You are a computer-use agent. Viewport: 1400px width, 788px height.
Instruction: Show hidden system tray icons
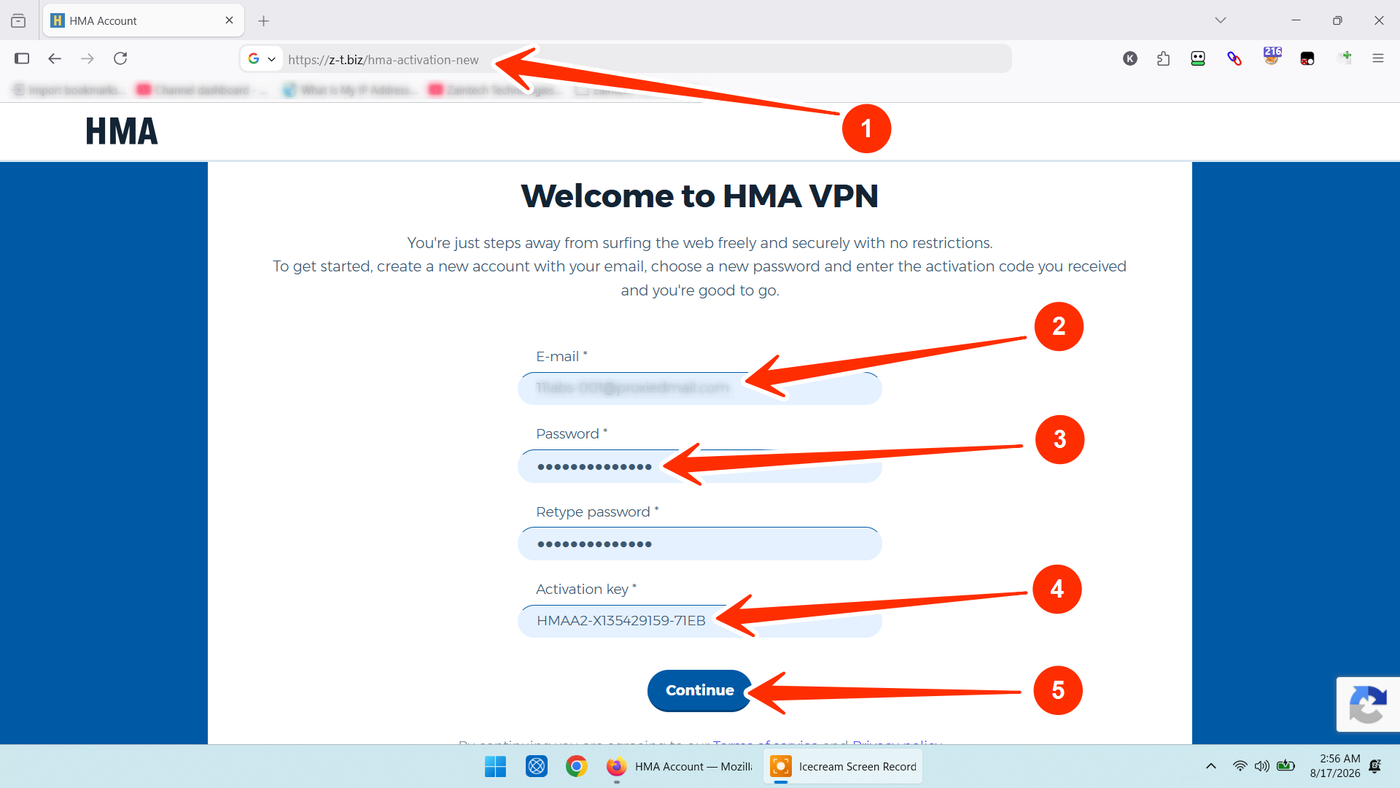[x=1211, y=767]
